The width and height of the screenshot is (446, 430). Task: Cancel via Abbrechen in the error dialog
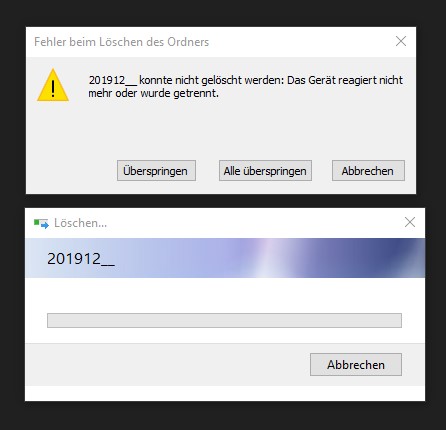coord(368,171)
